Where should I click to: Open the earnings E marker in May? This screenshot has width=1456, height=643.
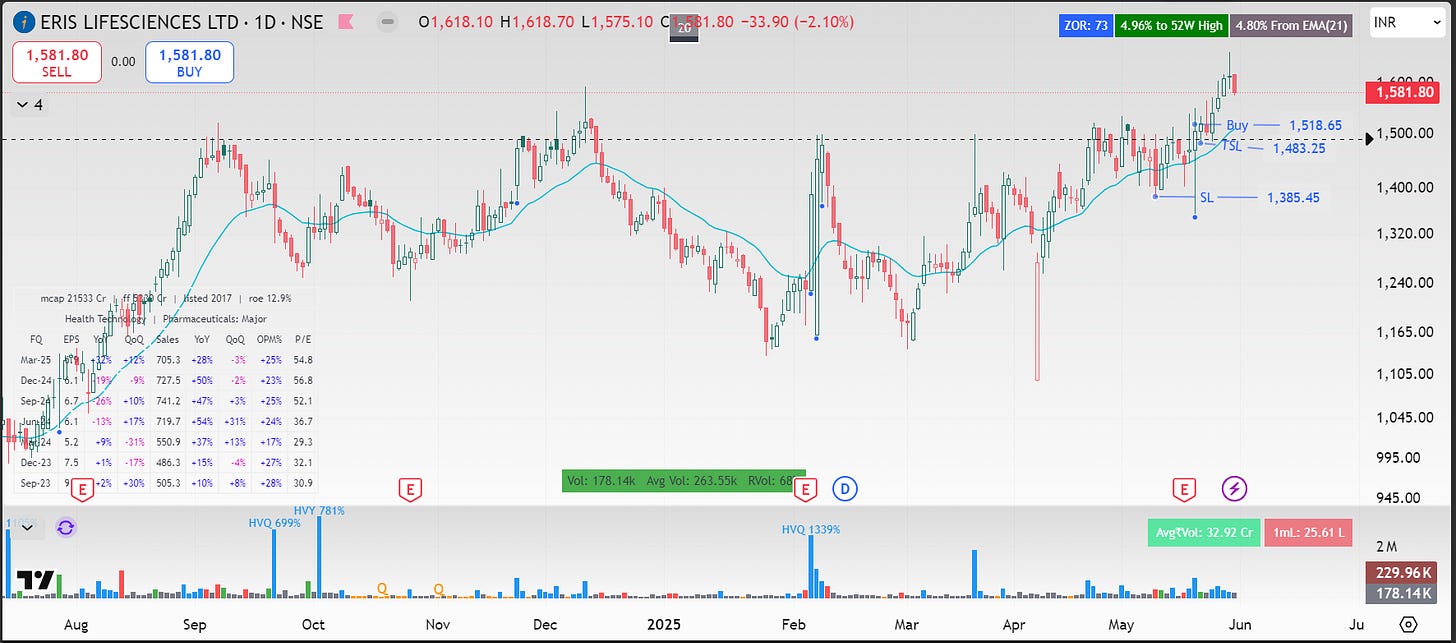pyautogui.click(x=1184, y=488)
